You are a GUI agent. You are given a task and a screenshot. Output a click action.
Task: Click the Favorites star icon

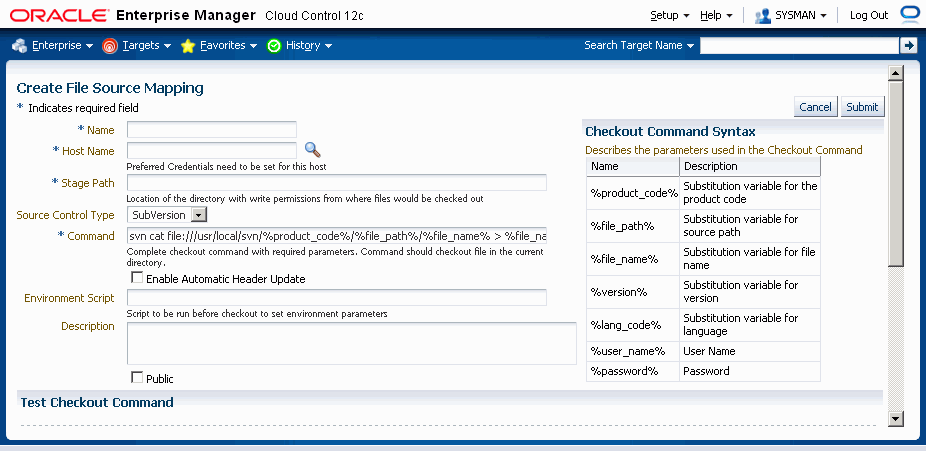(x=188, y=45)
